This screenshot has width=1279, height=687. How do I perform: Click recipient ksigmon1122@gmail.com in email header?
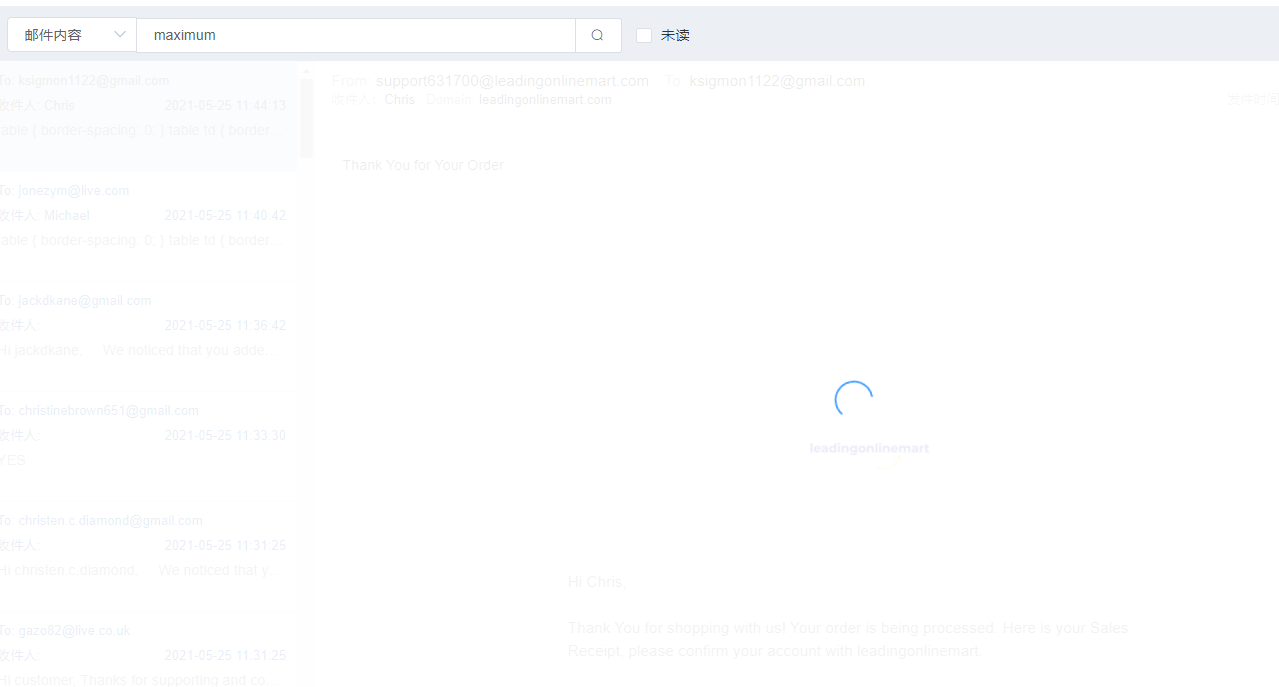tap(777, 81)
